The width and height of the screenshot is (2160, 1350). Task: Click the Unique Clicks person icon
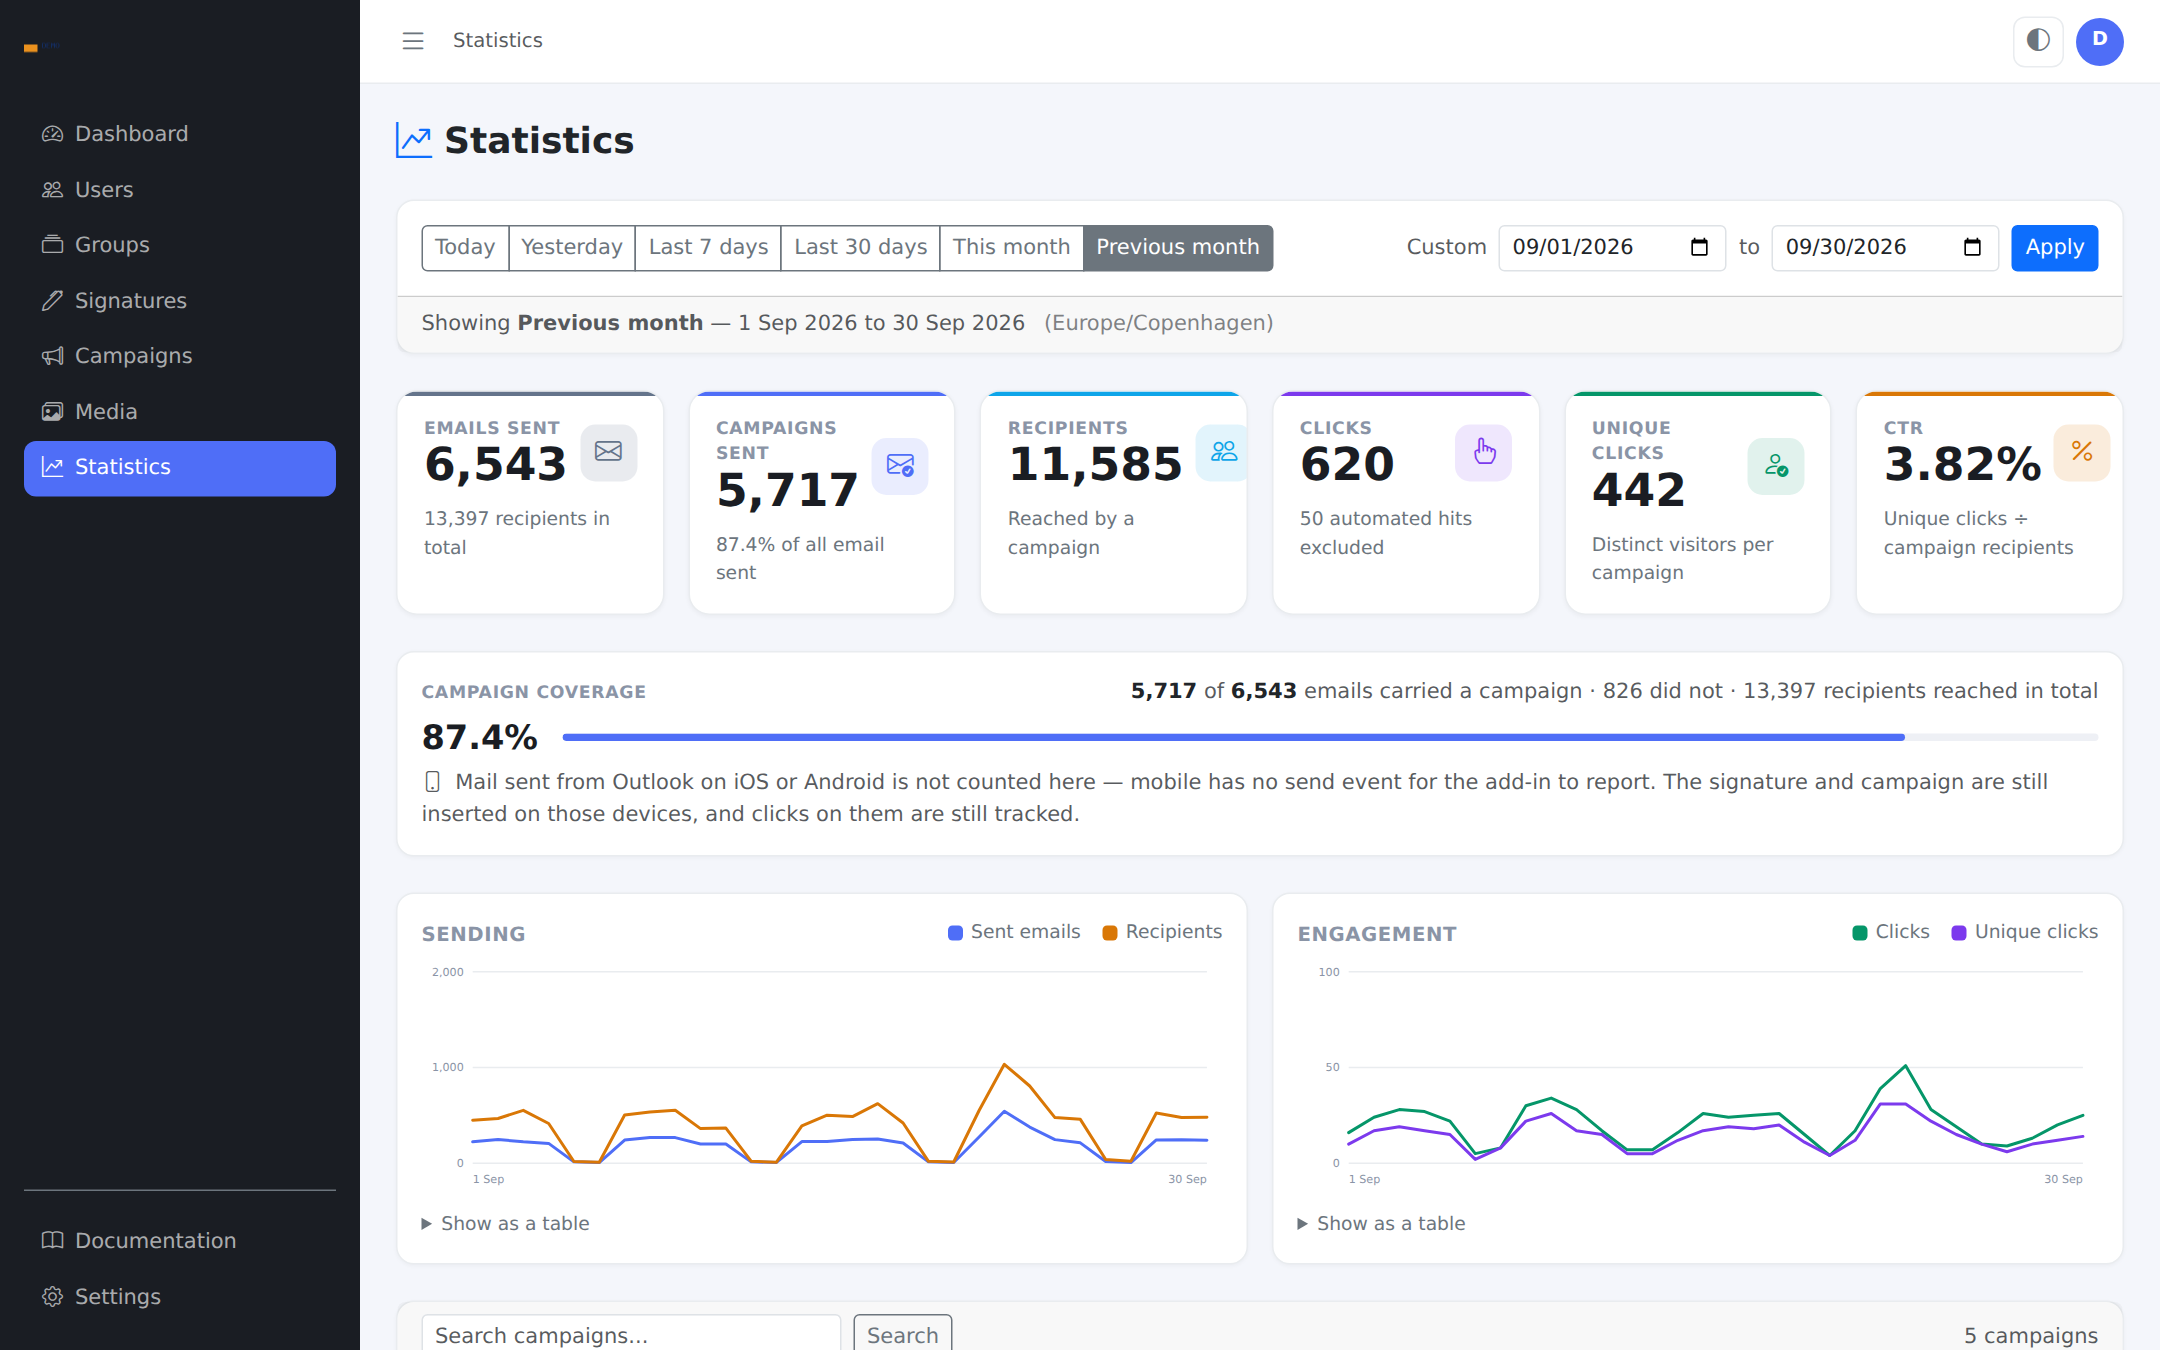(x=1776, y=466)
